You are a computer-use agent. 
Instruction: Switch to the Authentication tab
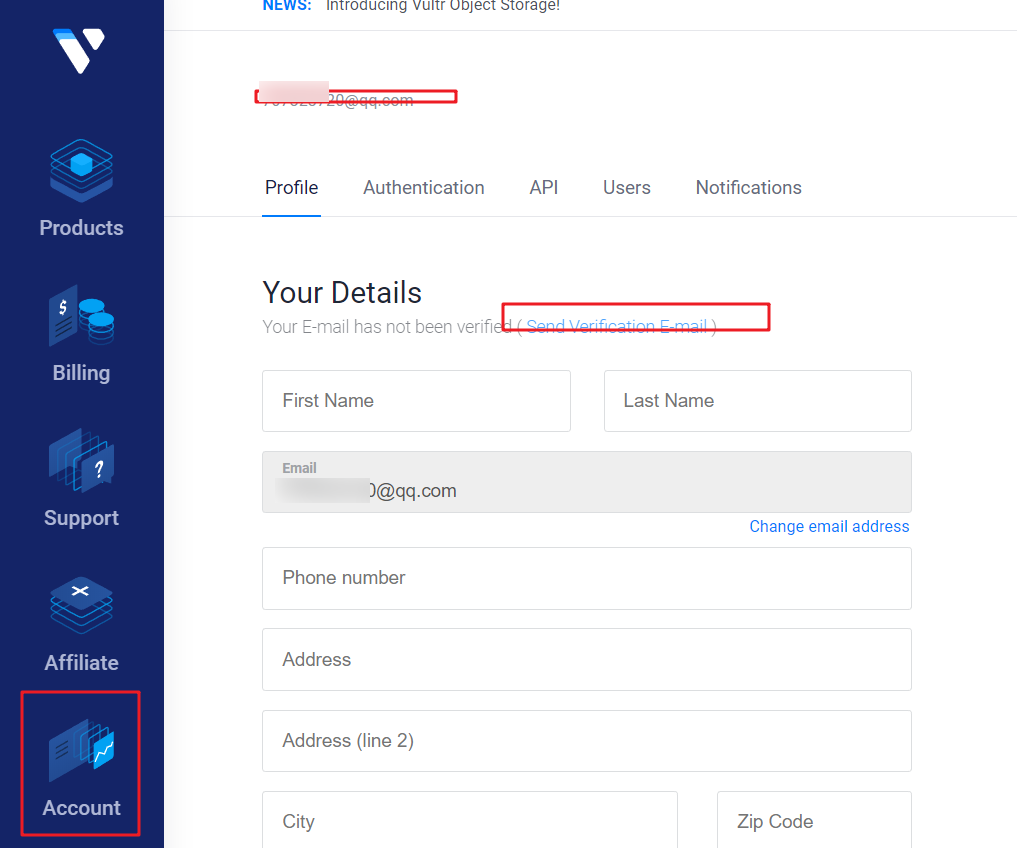tap(423, 188)
